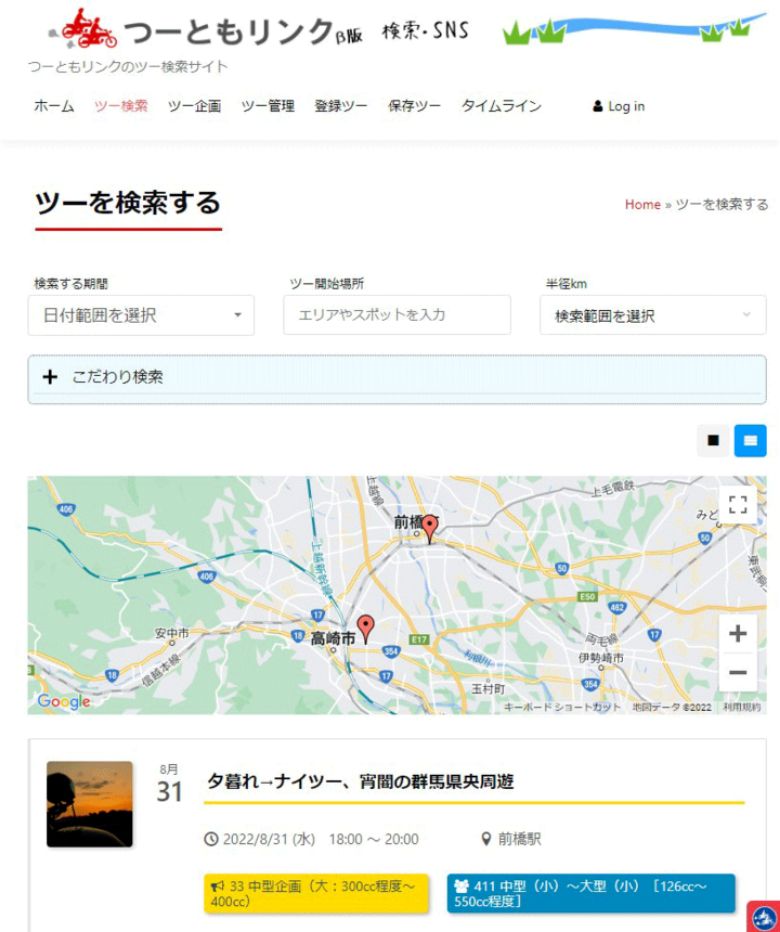Click the map fullscreen toggle icon
Image resolution: width=780 pixels, height=932 pixels.
click(x=737, y=506)
